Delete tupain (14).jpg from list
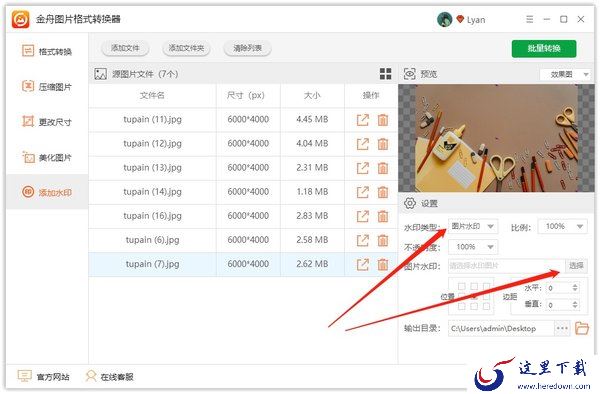 (x=383, y=192)
